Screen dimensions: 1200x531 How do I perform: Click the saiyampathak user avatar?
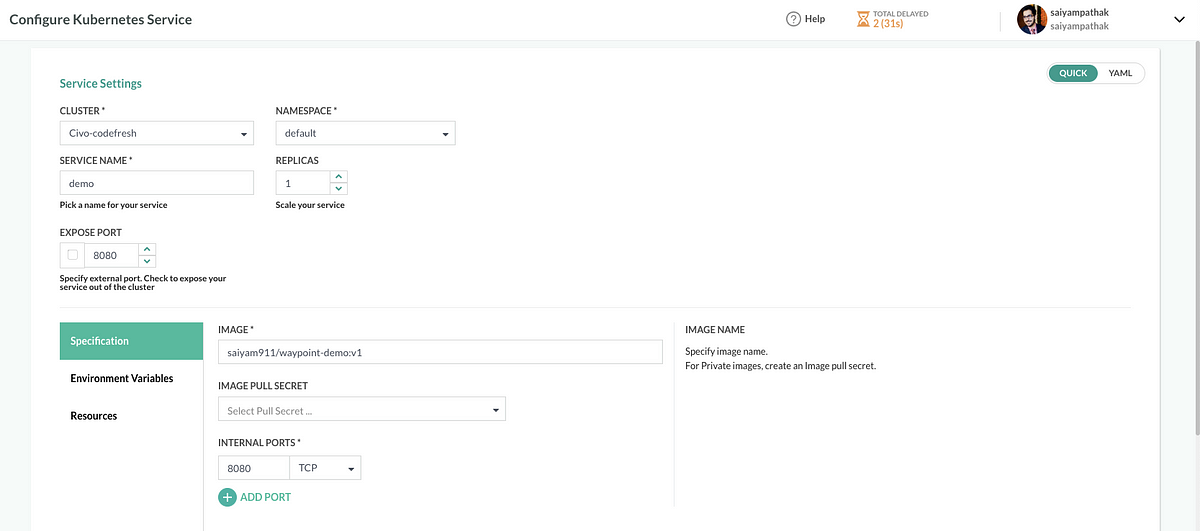click(1031, 19)
